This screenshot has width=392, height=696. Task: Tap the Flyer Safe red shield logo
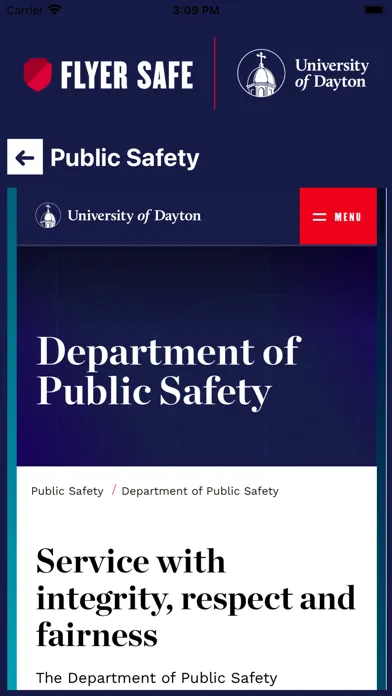tap(38, 74)
